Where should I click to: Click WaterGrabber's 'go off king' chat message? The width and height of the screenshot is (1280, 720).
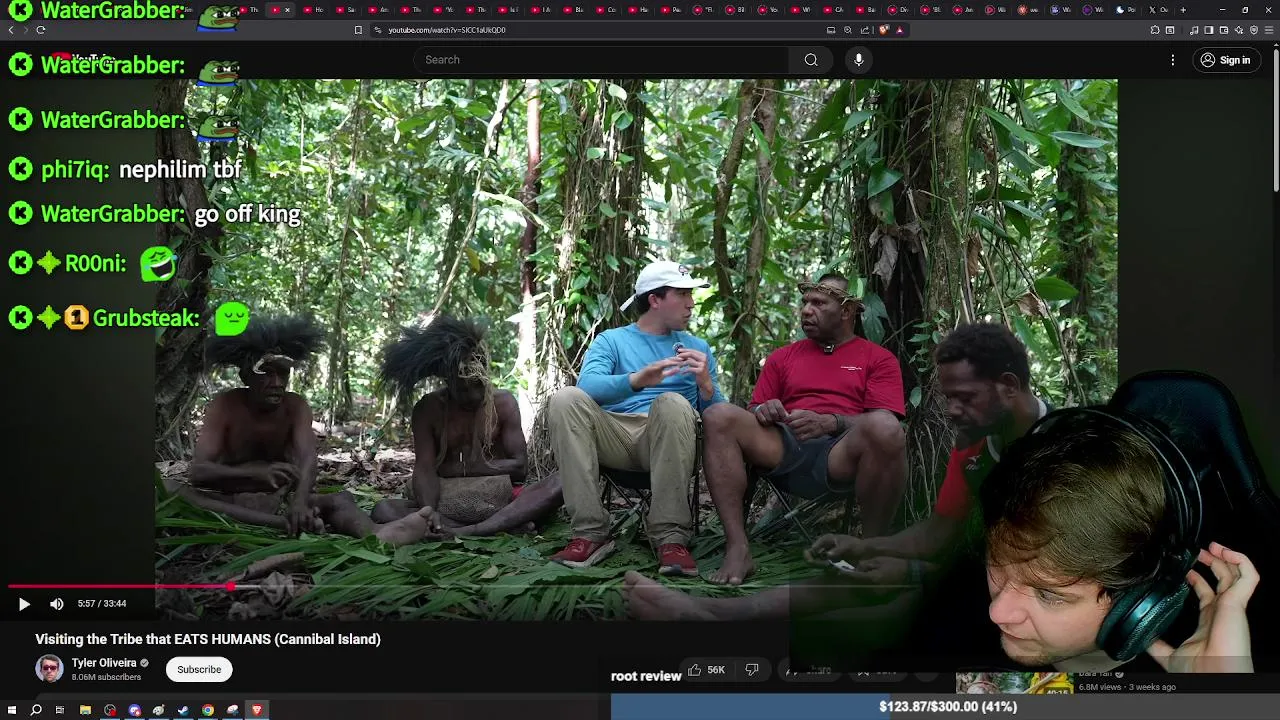(247, 214)
